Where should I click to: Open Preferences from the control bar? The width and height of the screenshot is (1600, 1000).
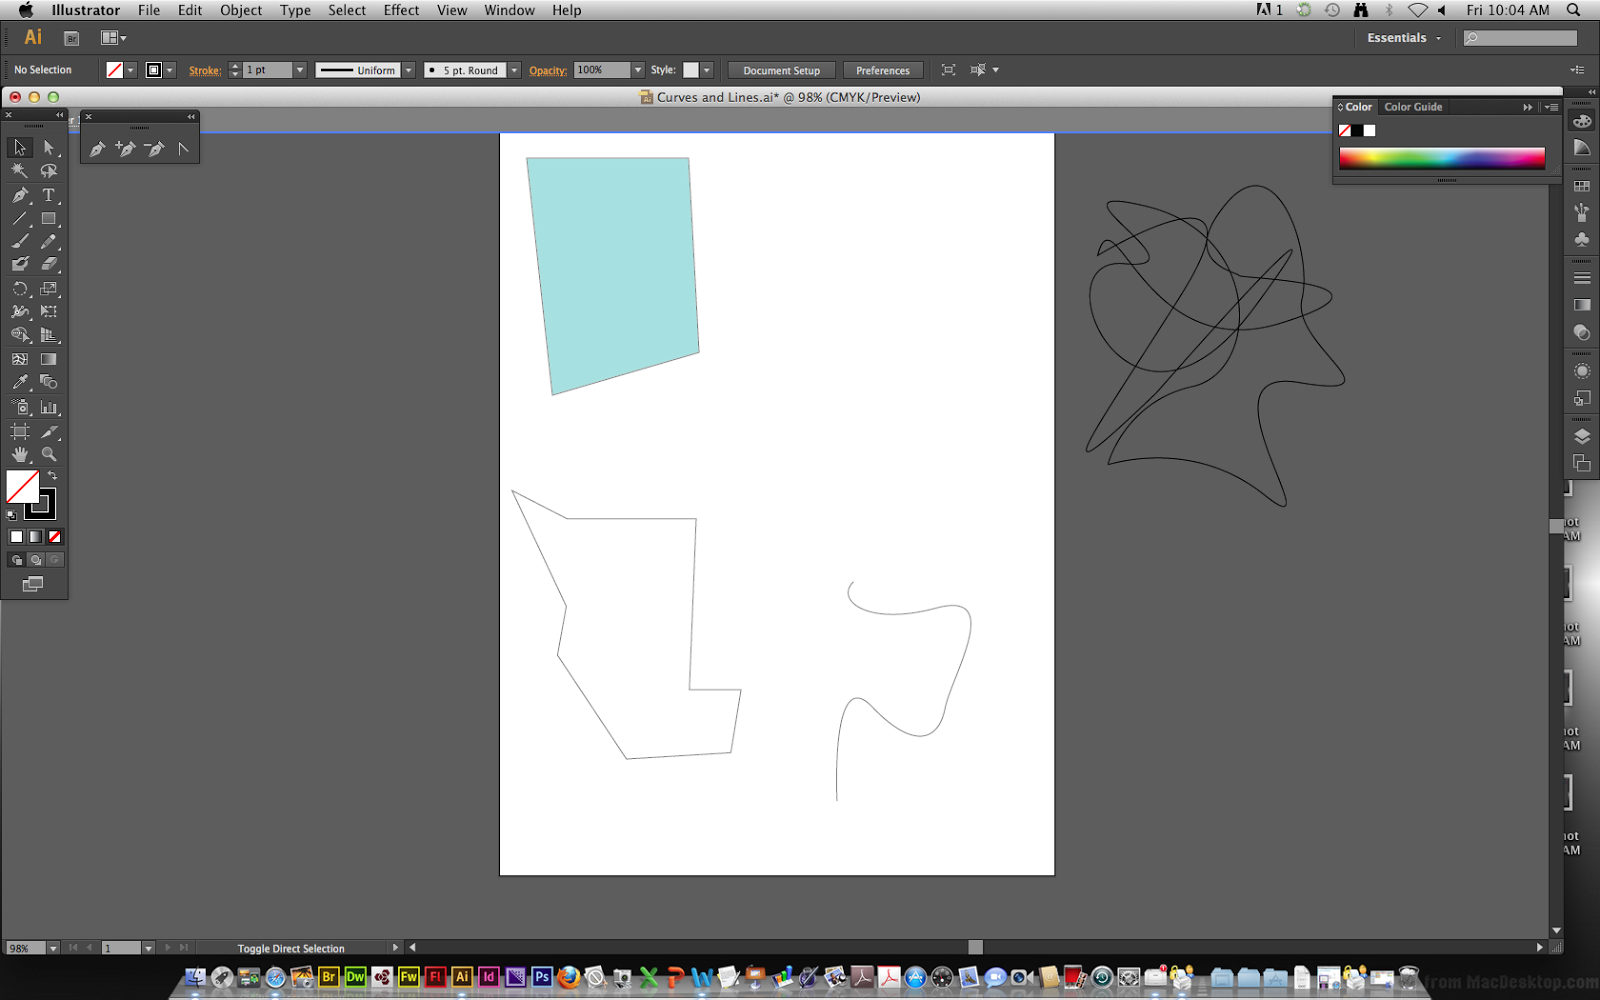tap(883, 70)
